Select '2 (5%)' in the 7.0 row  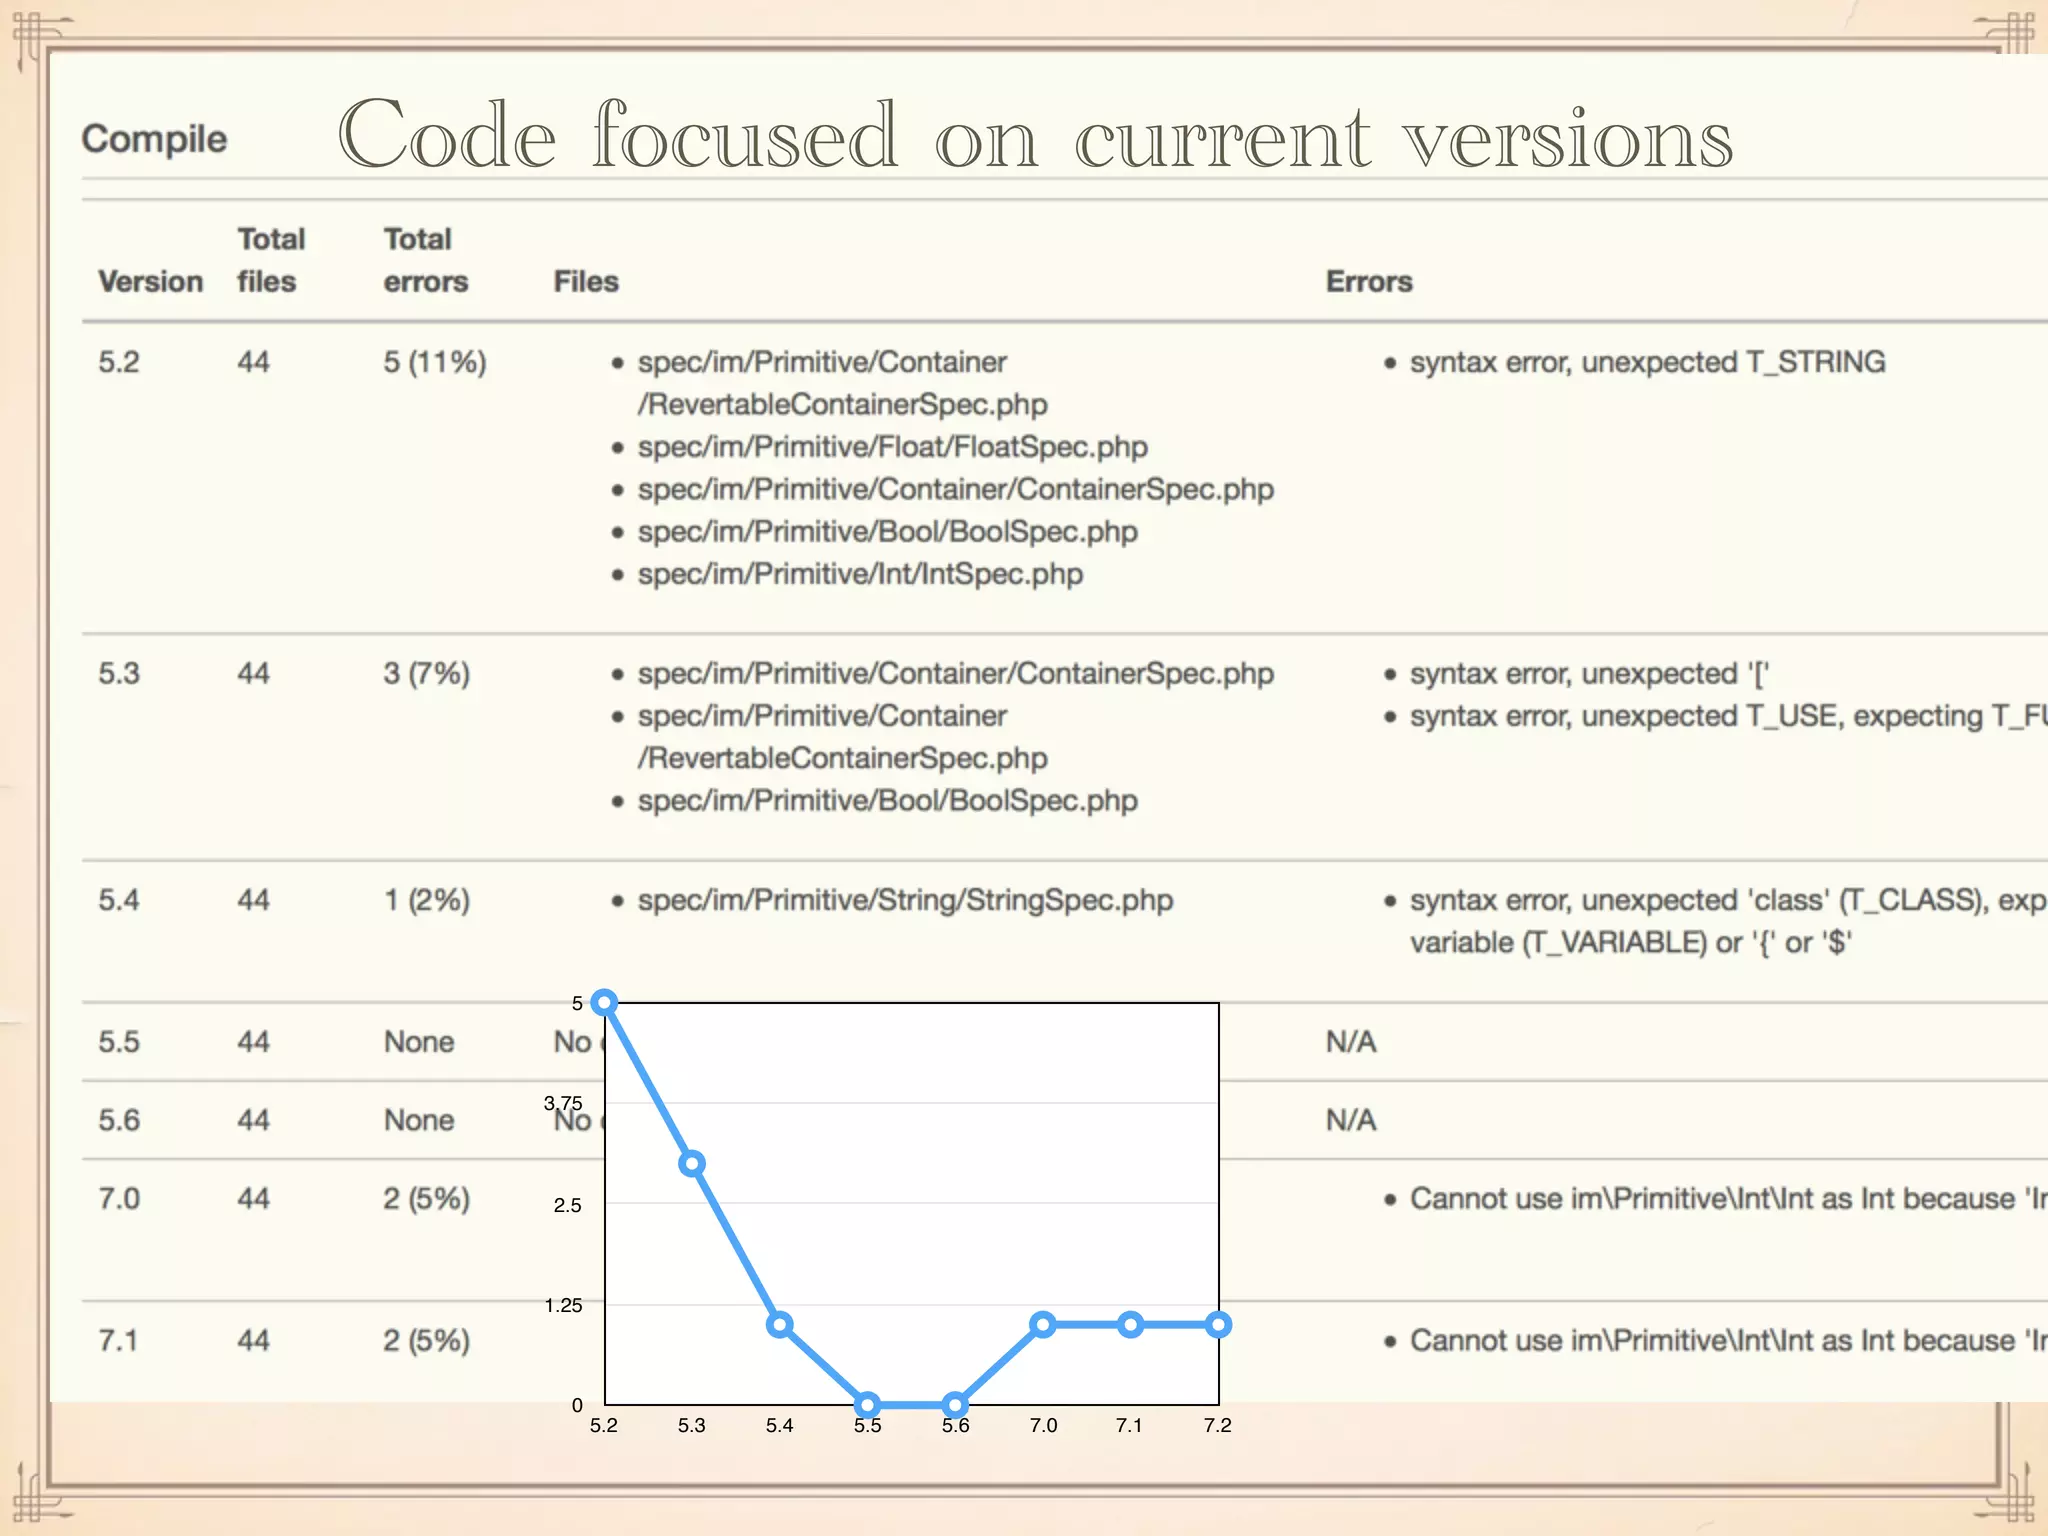427,1199
